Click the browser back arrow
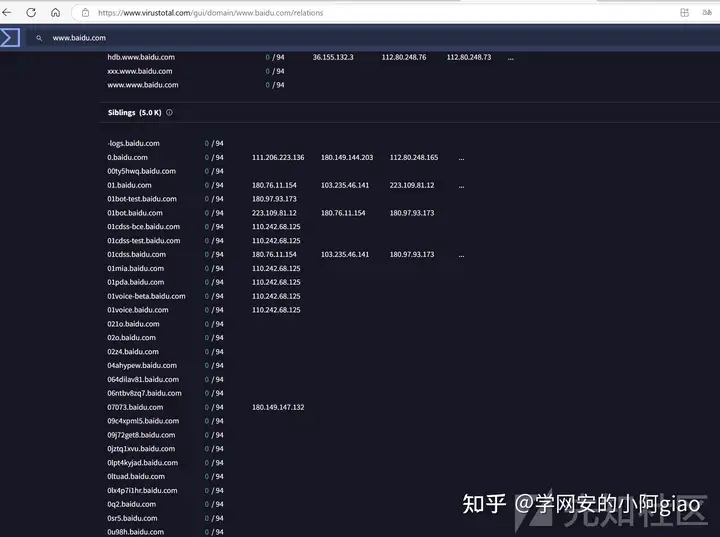720x537 pixels. click(6, 12)
